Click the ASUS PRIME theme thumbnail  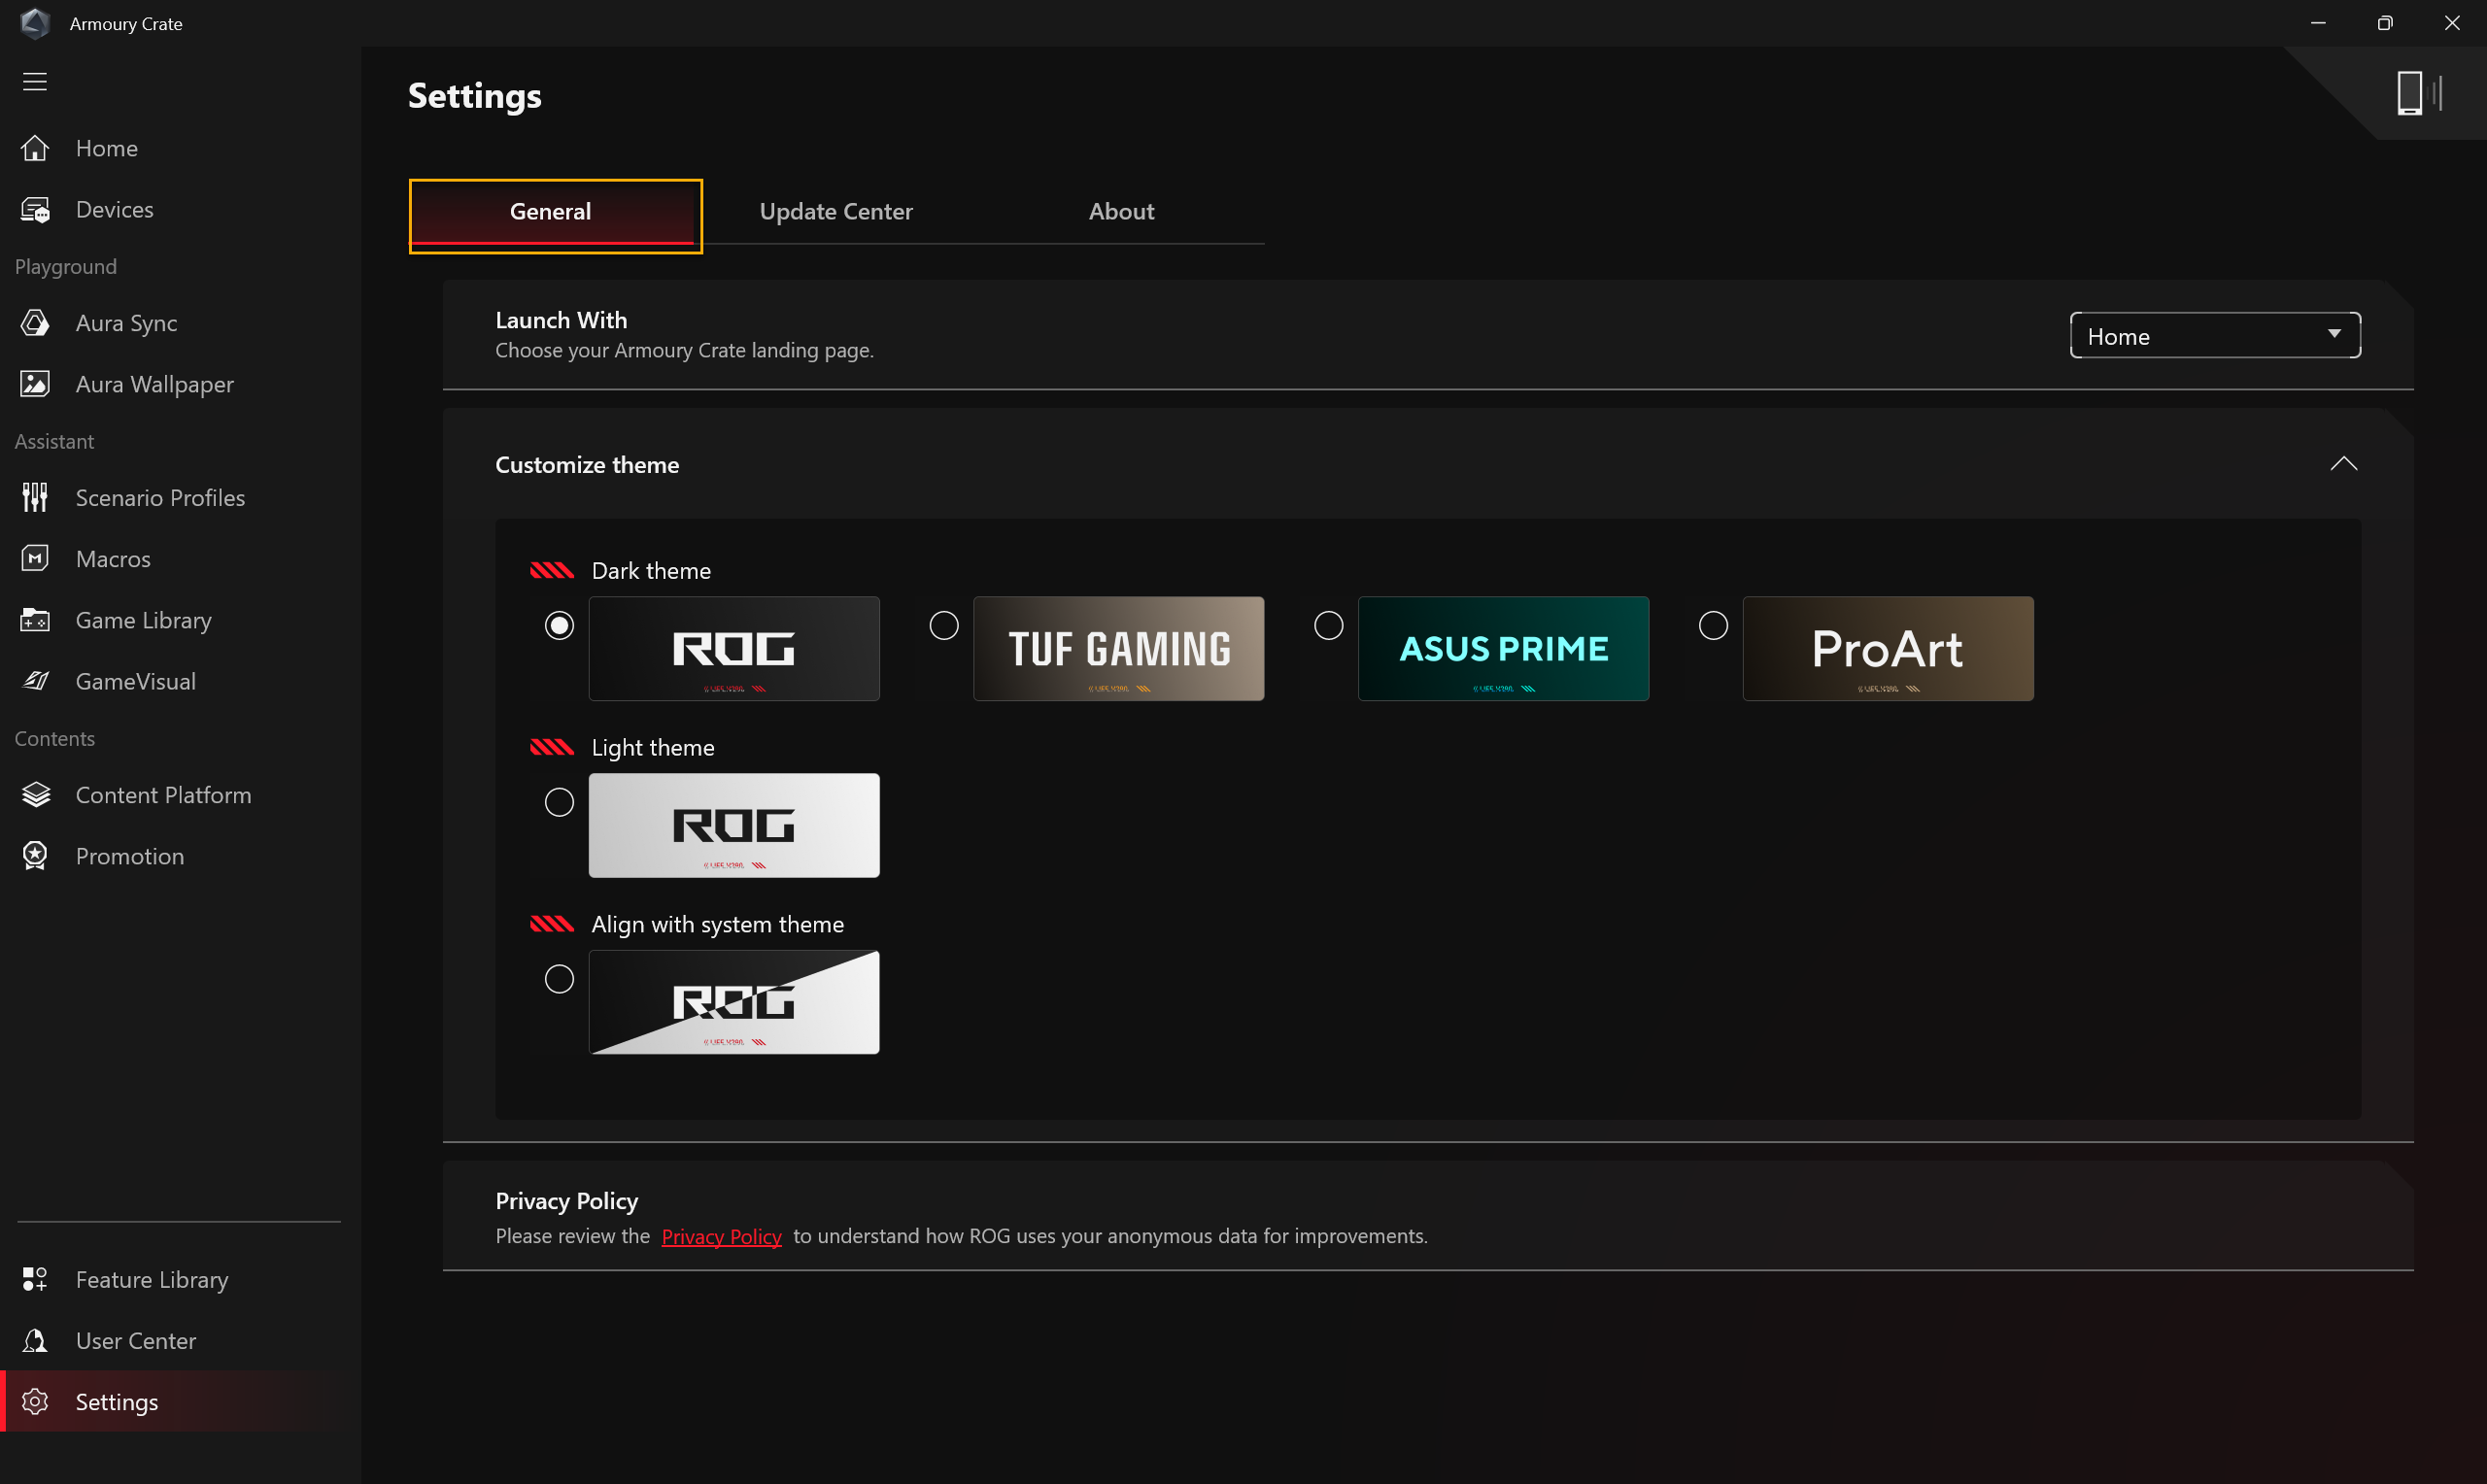click(1503, 649)
